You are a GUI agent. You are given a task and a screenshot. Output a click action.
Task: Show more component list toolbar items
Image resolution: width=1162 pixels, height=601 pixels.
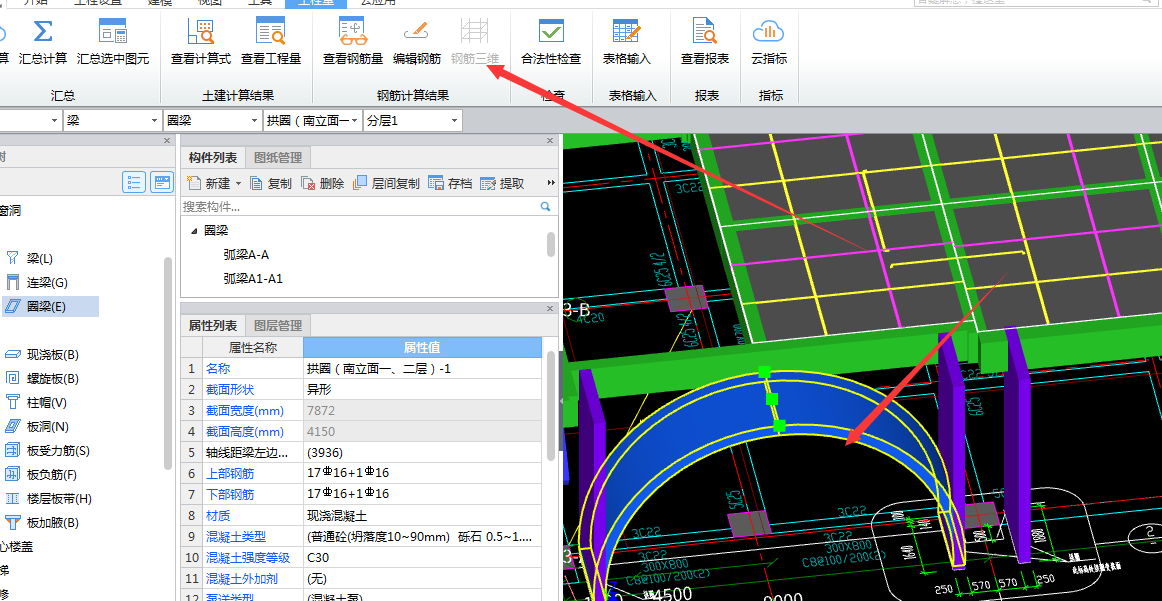[x=551, y=183]
